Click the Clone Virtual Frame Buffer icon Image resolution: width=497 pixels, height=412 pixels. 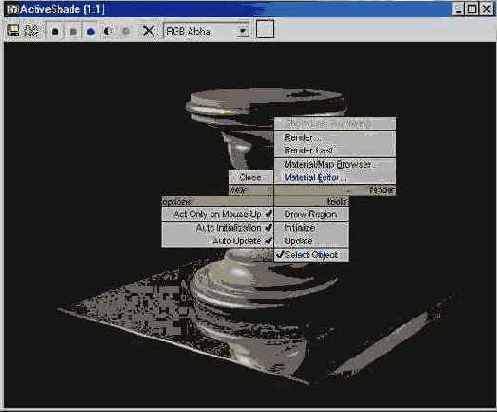click(x=32, y=31)
